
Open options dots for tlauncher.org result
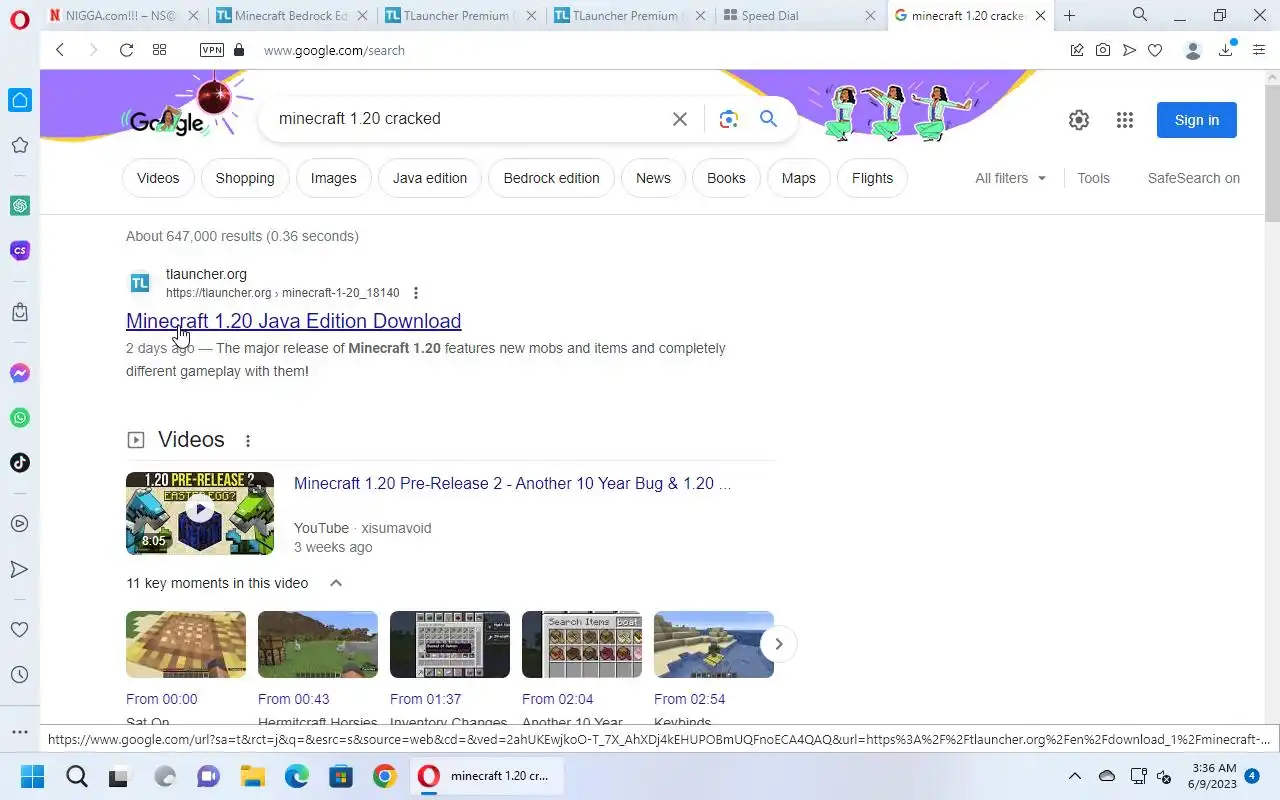coord(416,293)
